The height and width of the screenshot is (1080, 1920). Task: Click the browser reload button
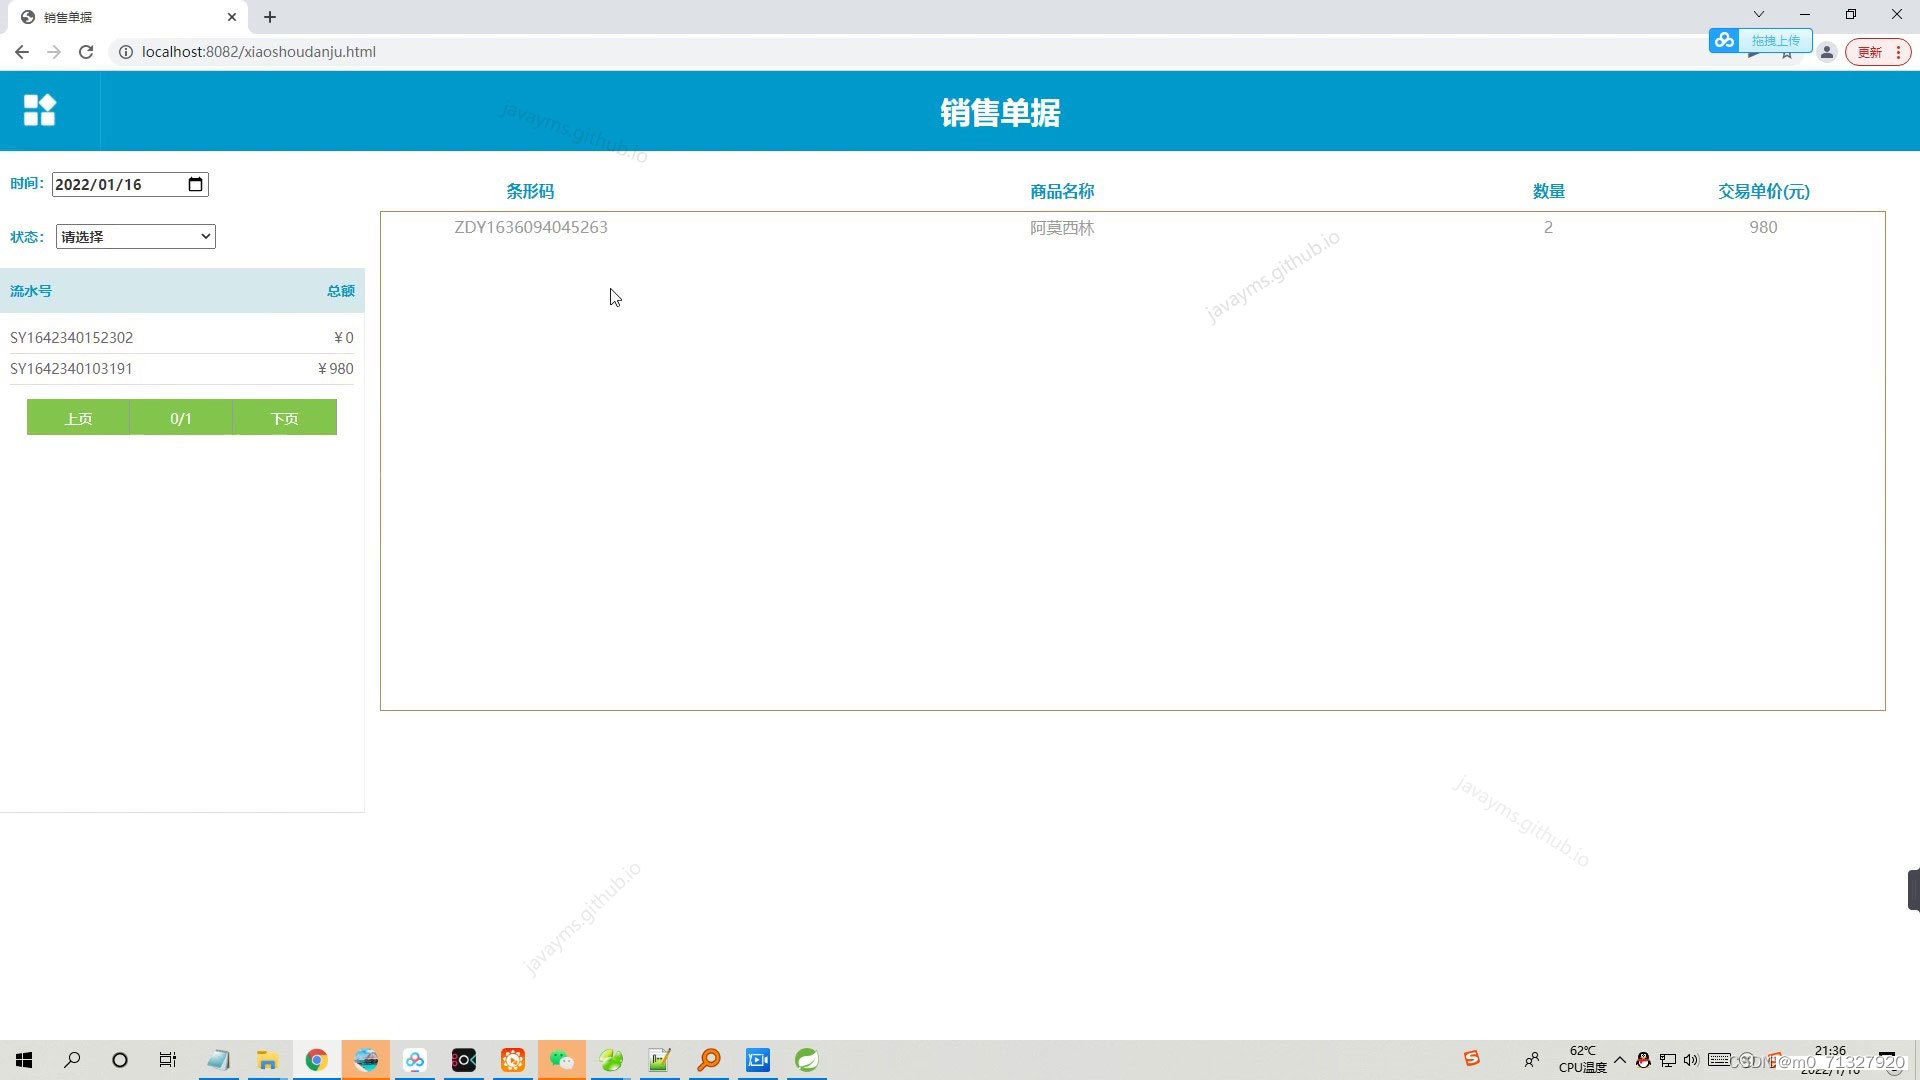(86, 52)
